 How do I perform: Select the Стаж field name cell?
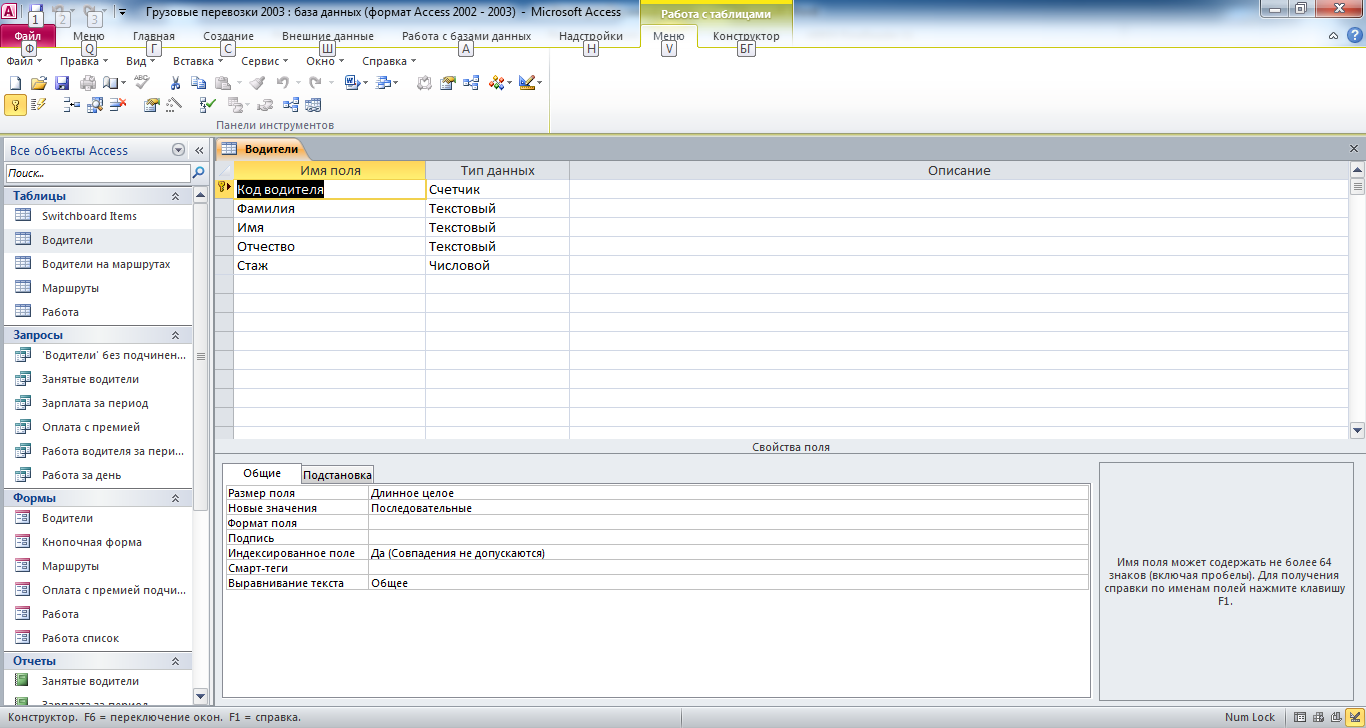329,266
